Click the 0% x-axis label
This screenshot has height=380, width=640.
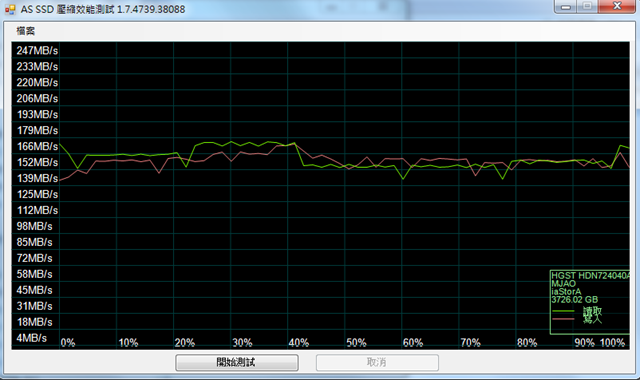coord(68,342)
